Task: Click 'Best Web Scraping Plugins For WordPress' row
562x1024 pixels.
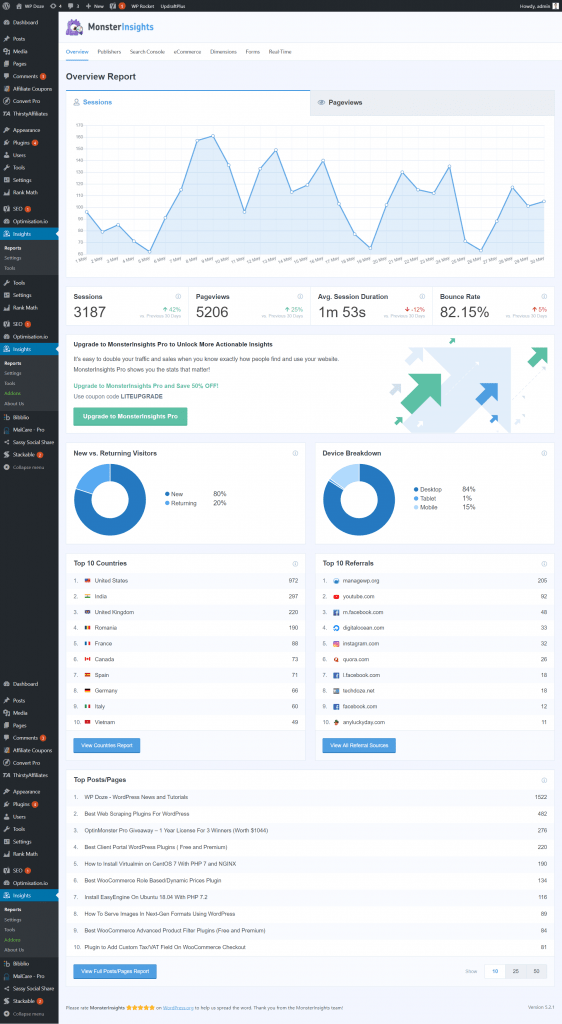Action: [310, 814]
